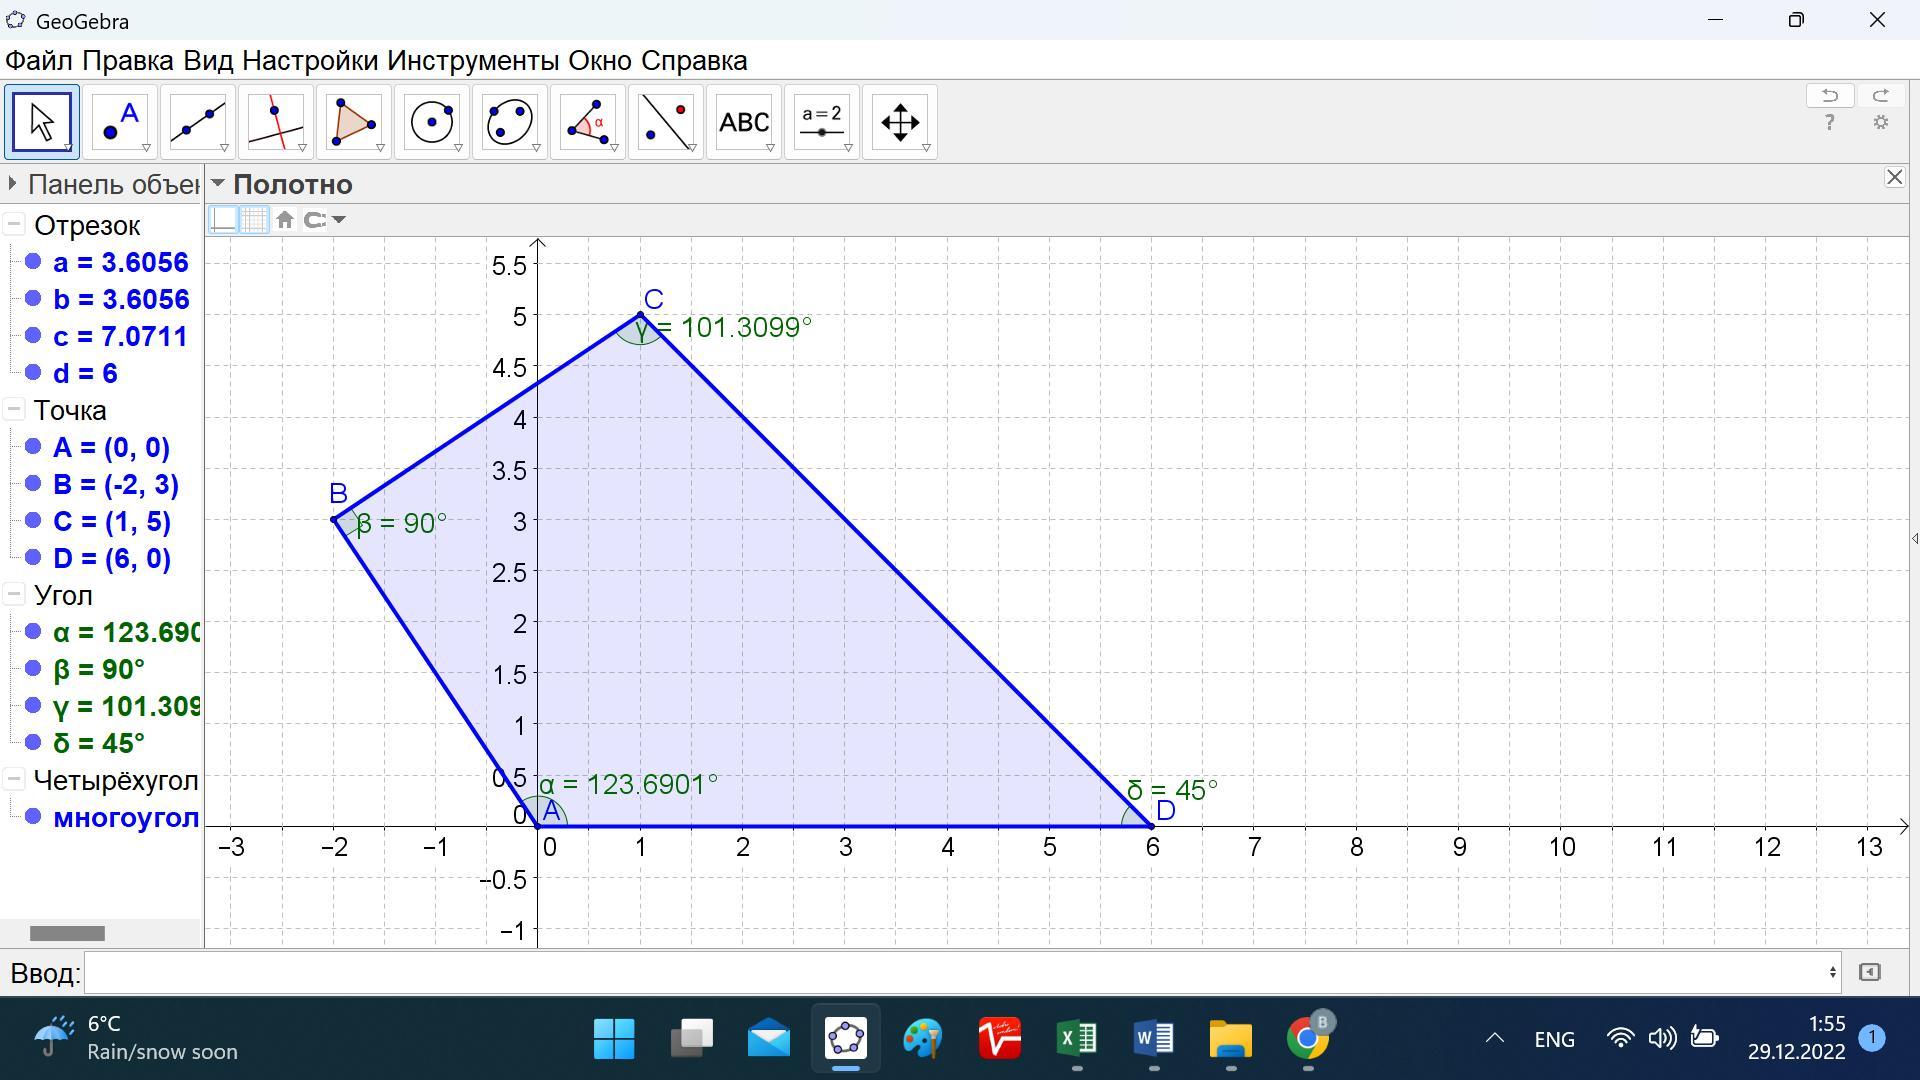Open the Инструменты menu
The width and height of the screenshot is (1920, 1080).
[x=472, y=61]
